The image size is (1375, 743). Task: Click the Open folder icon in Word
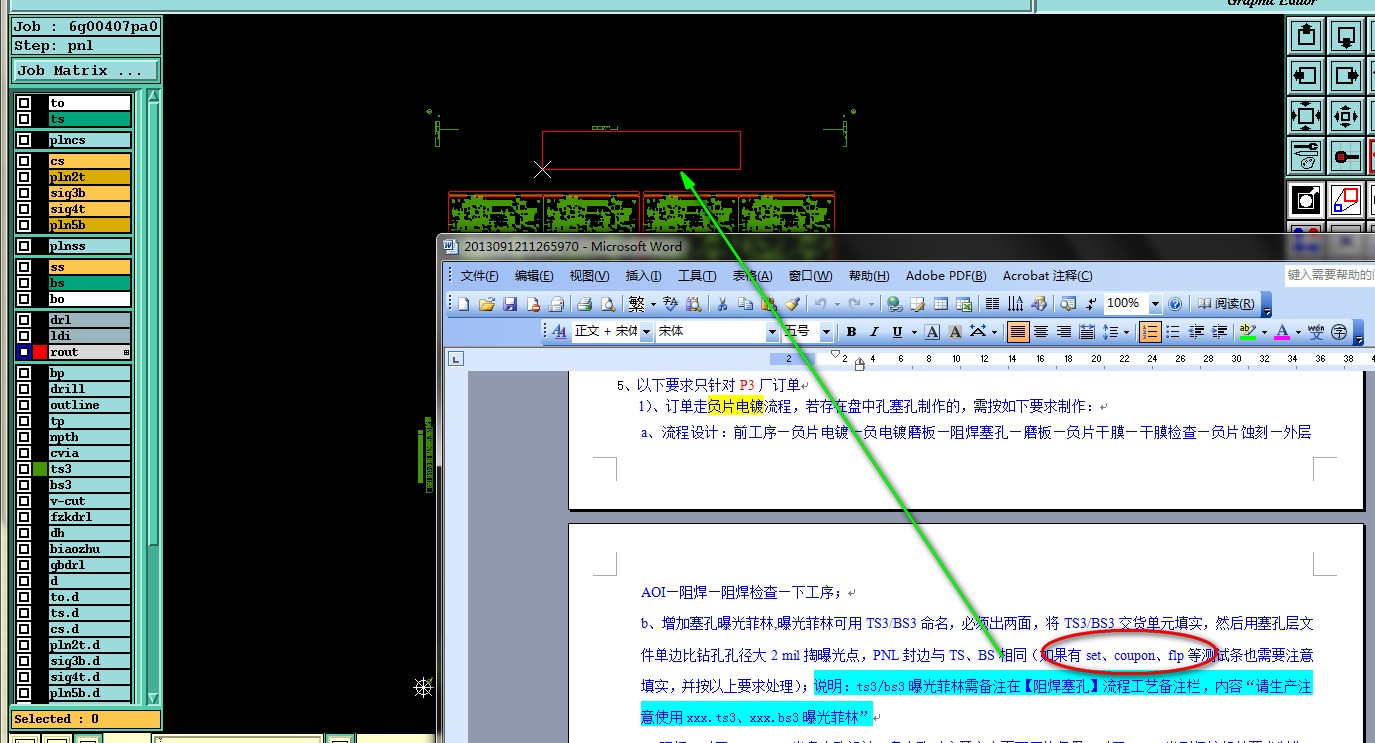487,303
